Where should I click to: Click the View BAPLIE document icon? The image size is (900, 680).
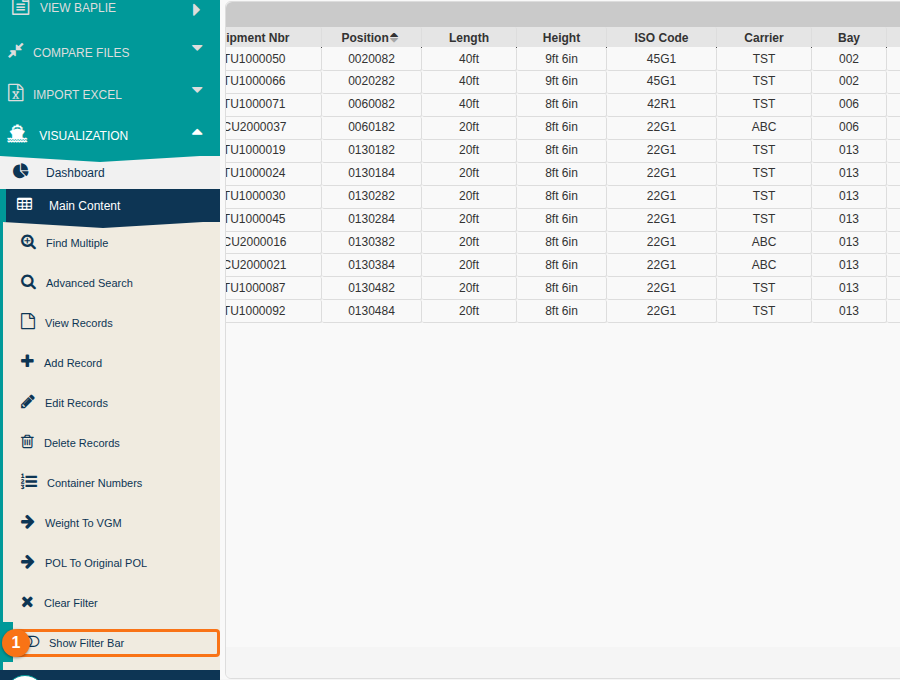coord(20,7)
